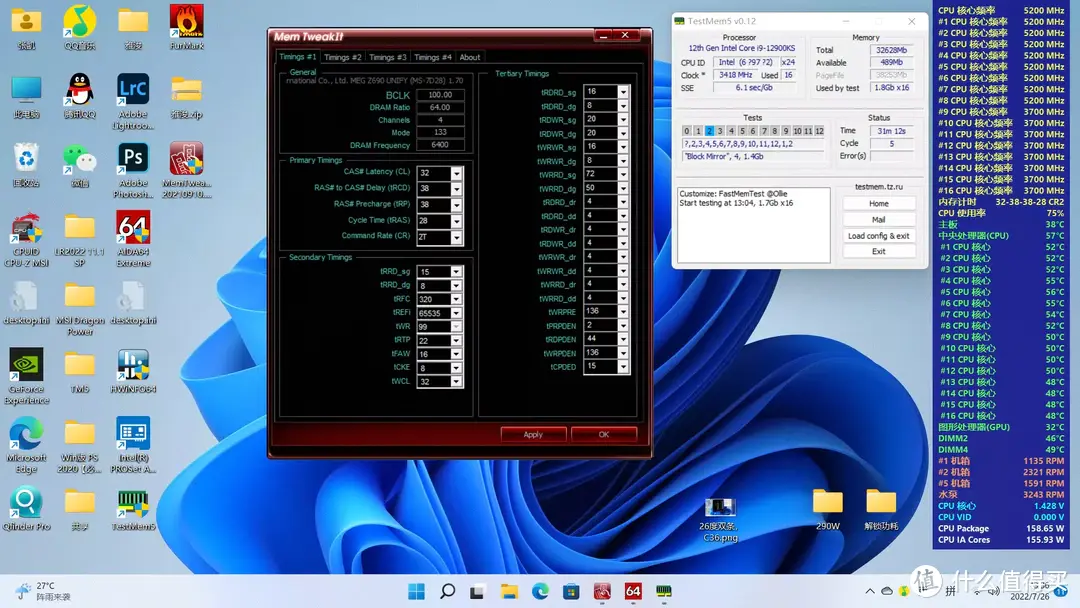1080x608 pixels.
Task: Switch to the Timings #2 tab
Action: pos(342,57)
